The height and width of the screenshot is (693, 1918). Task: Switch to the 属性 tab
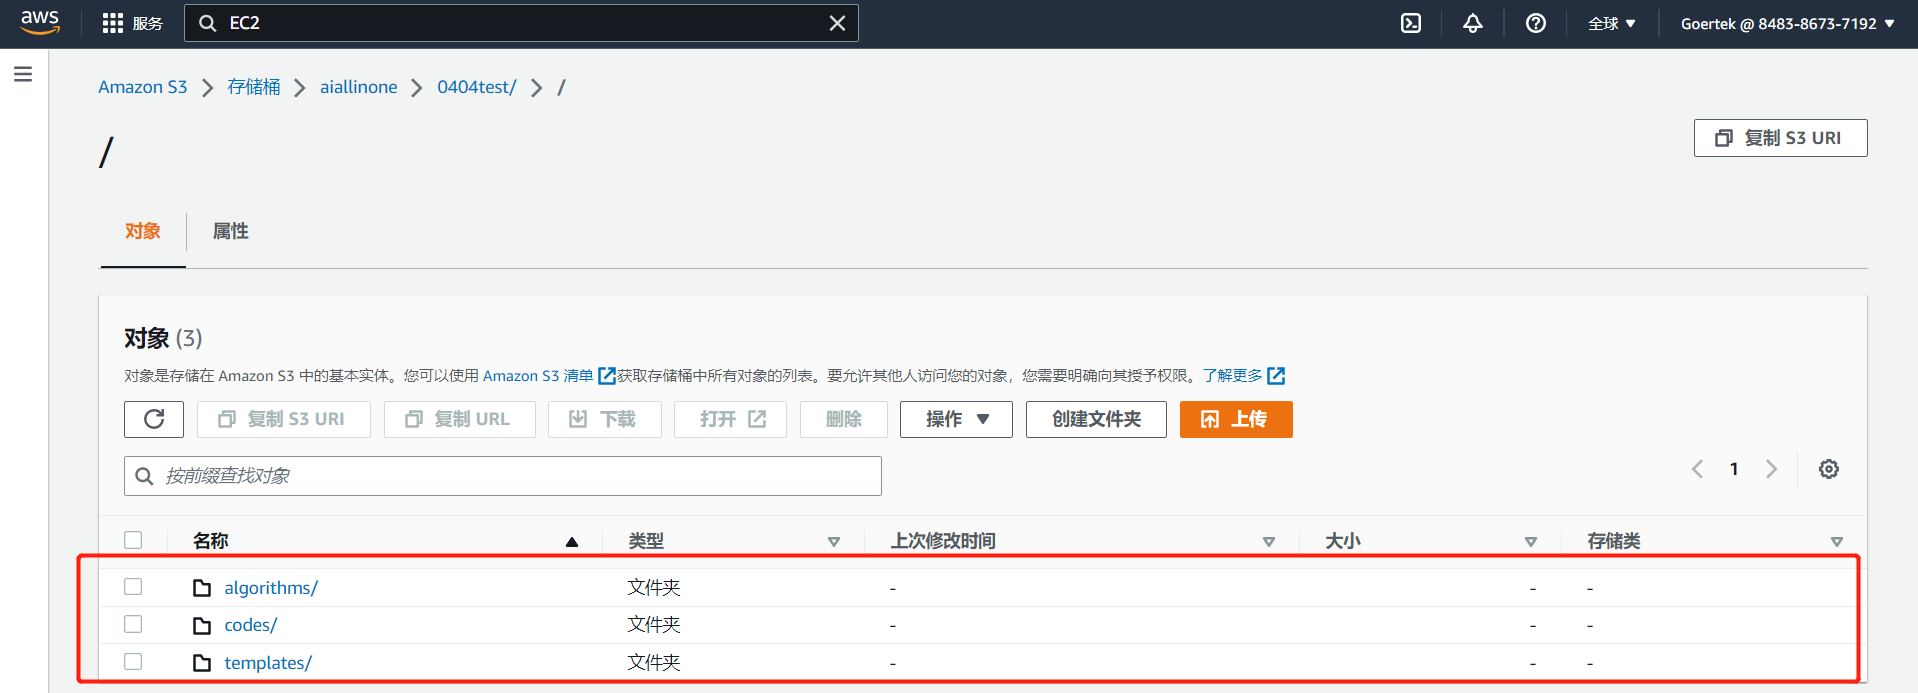pyautogui.click(x=230, y=231)
